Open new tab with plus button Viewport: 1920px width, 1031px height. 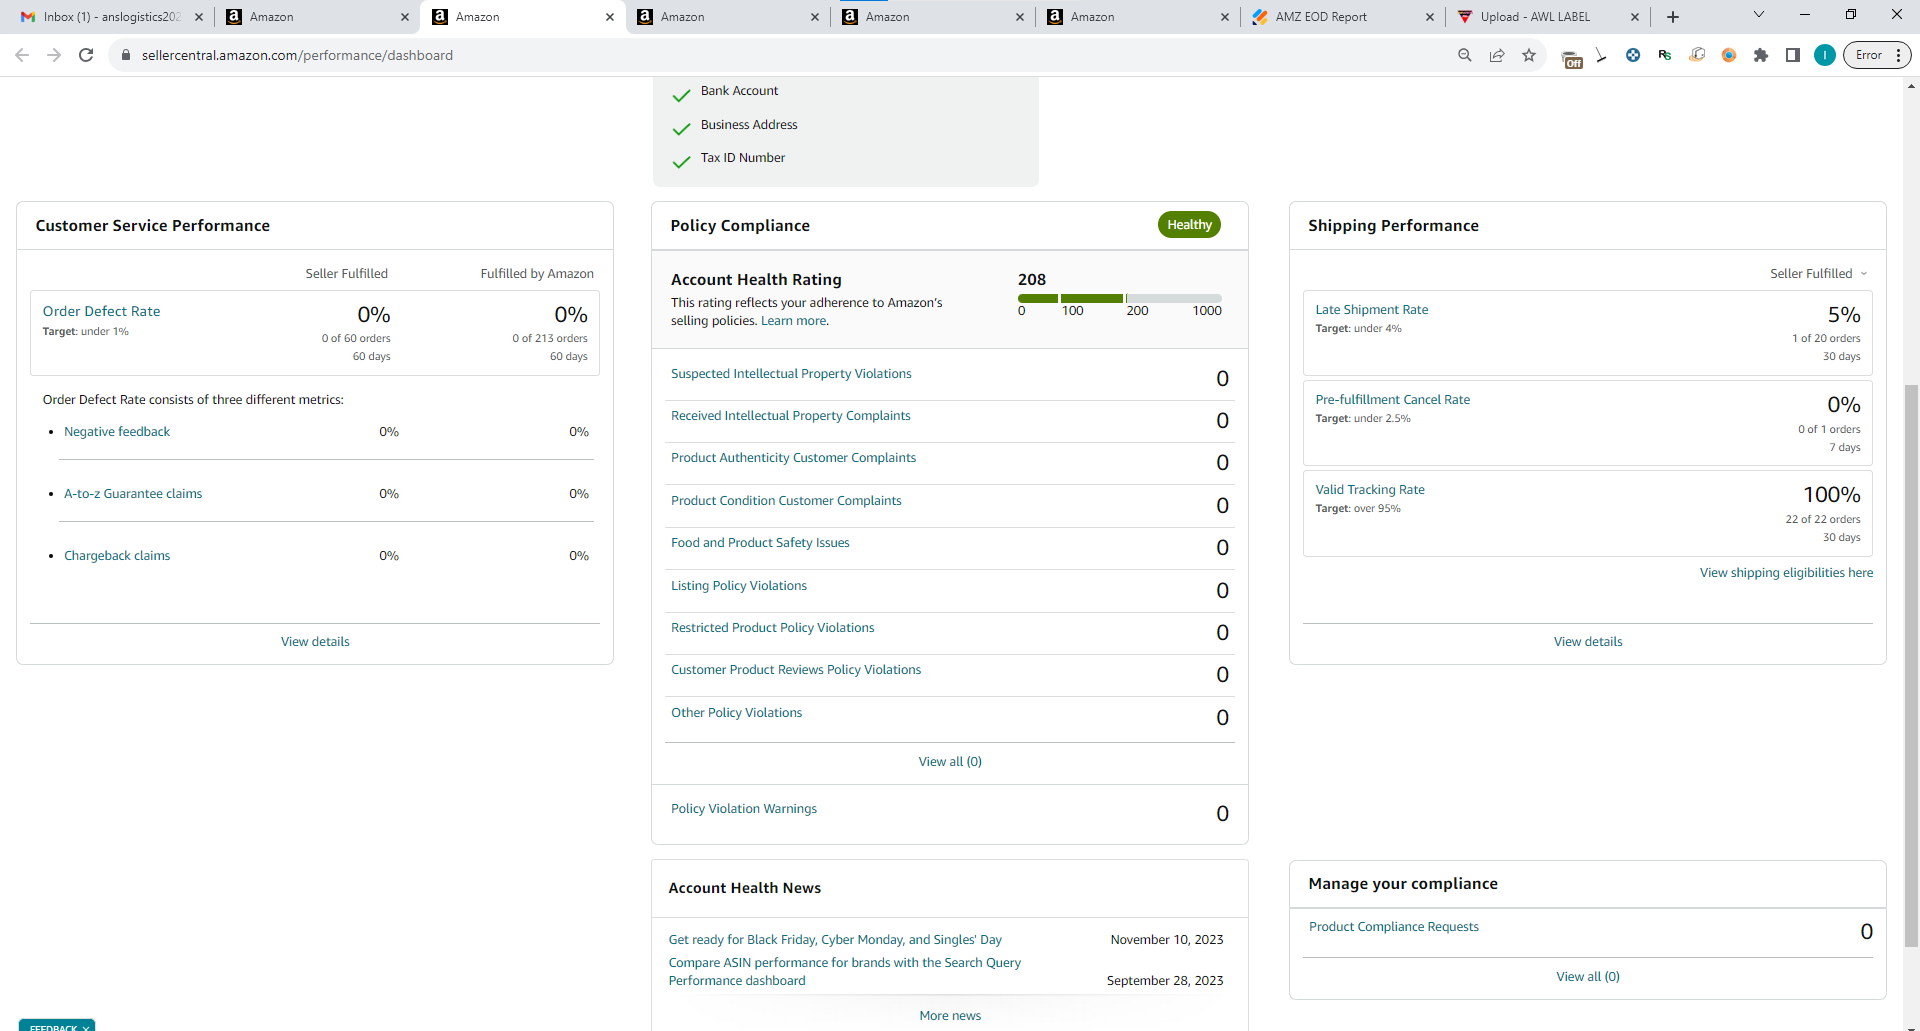[x=1673, y=17]
